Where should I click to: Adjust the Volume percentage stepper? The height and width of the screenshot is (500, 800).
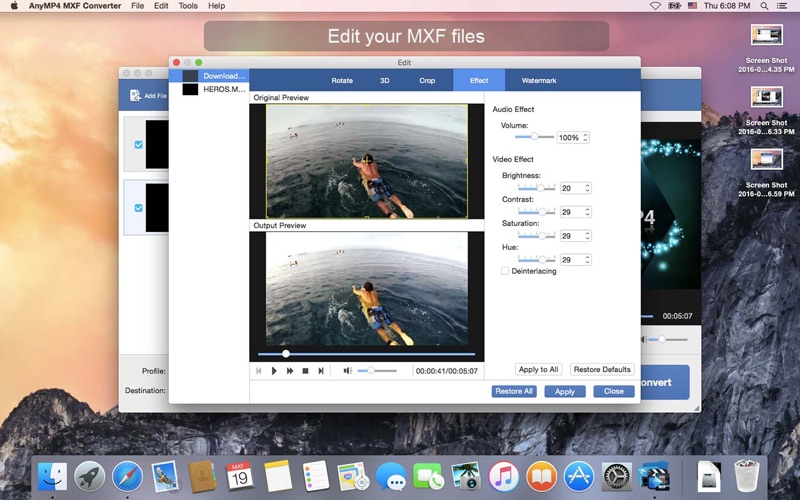click(x=585, y=137)
